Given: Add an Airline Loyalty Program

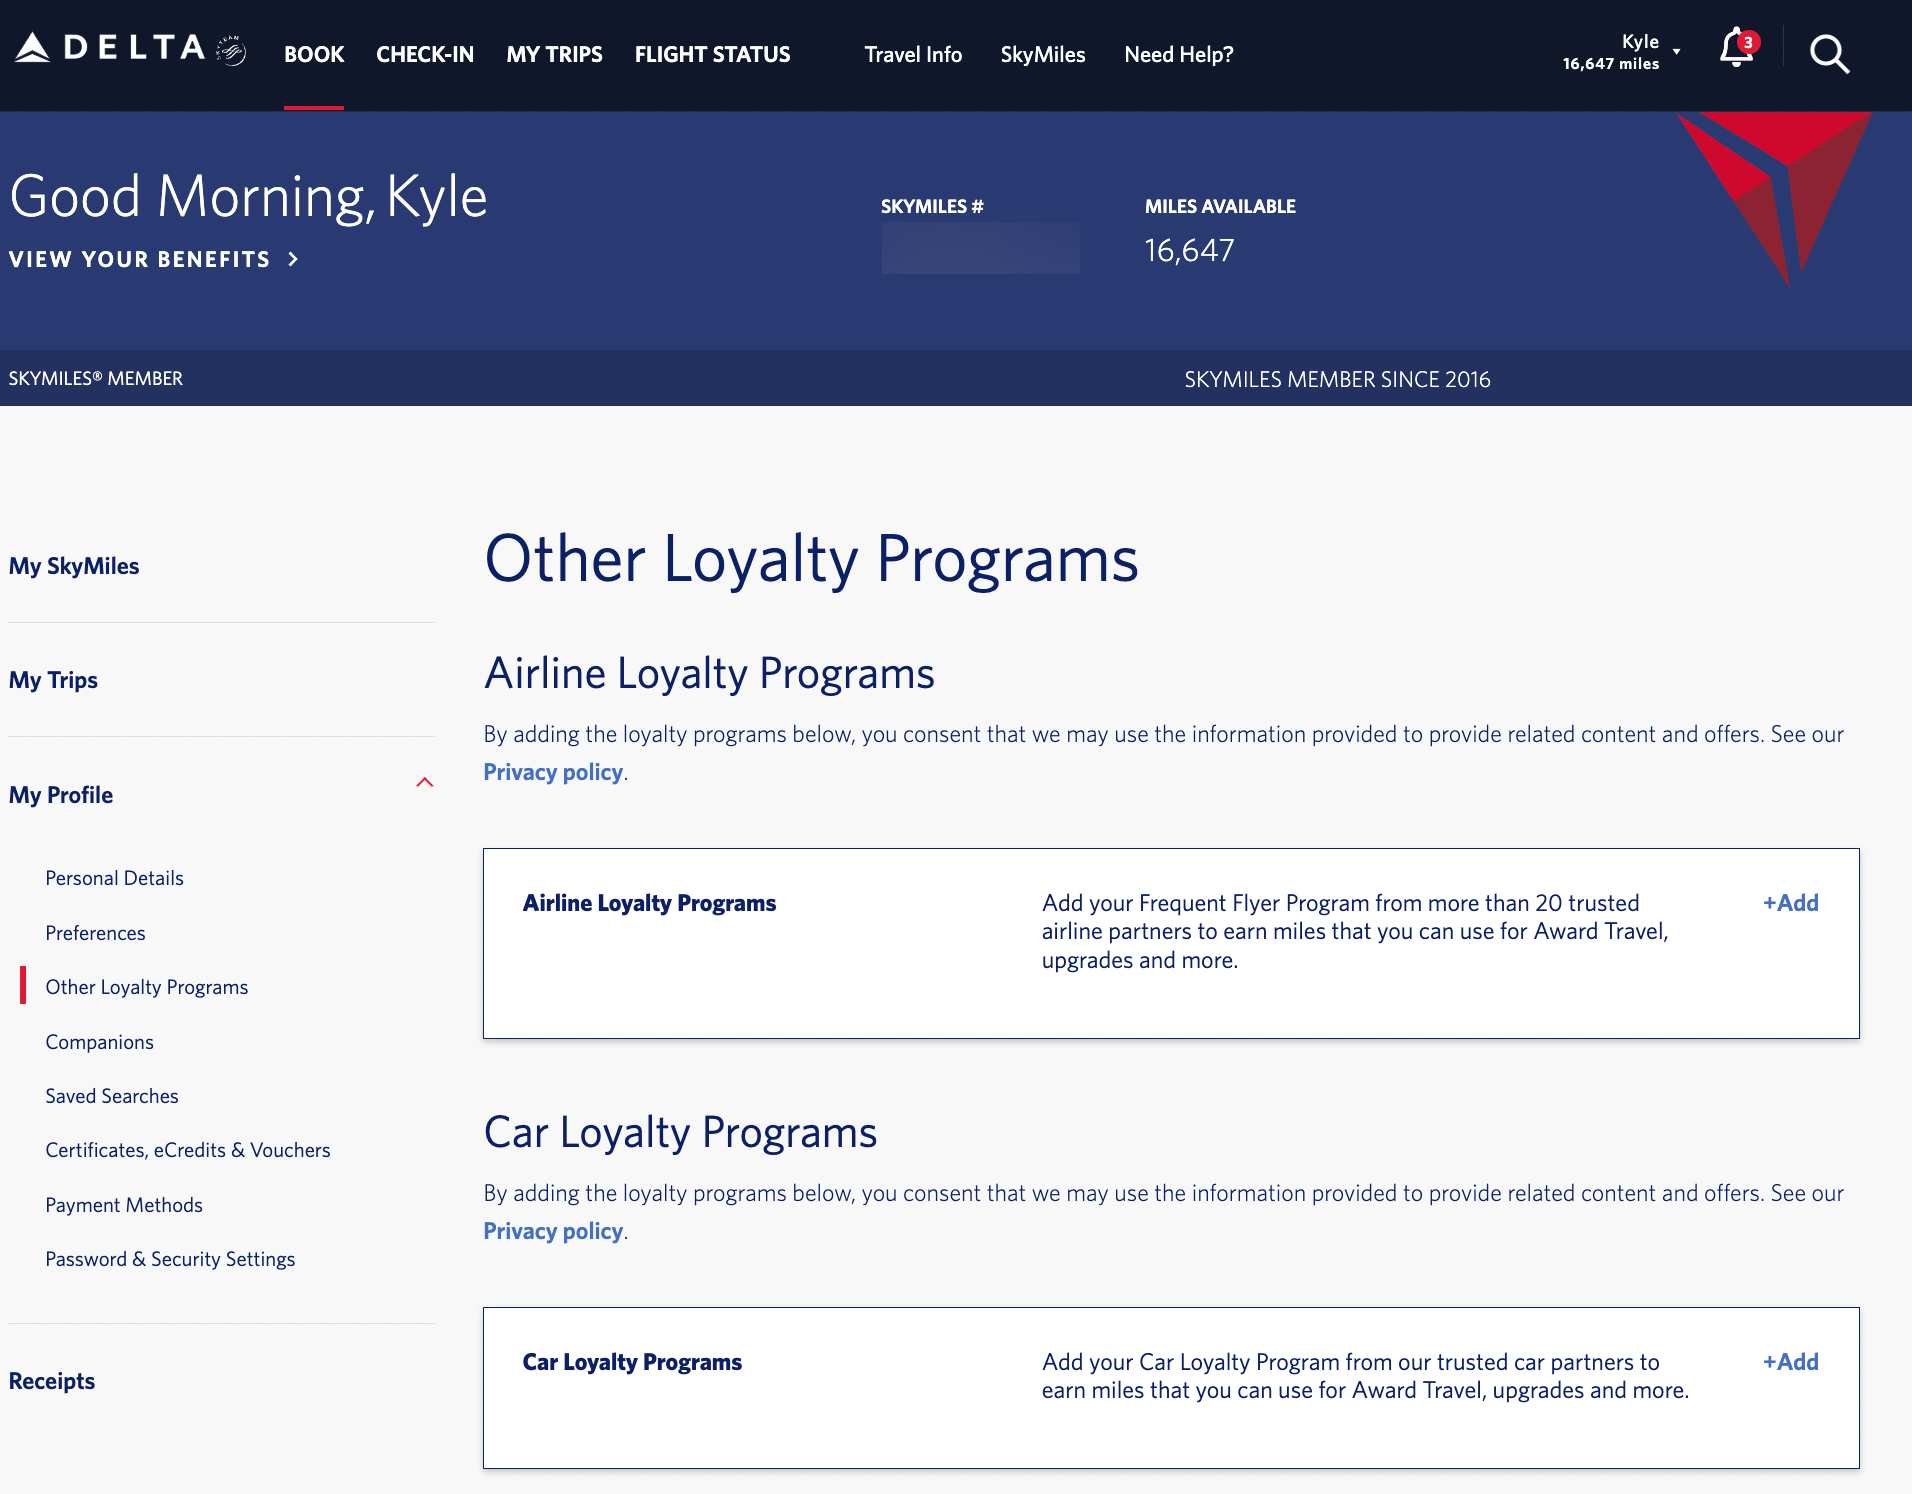Looking at the screenshot, I should (x=1789, y=901).
